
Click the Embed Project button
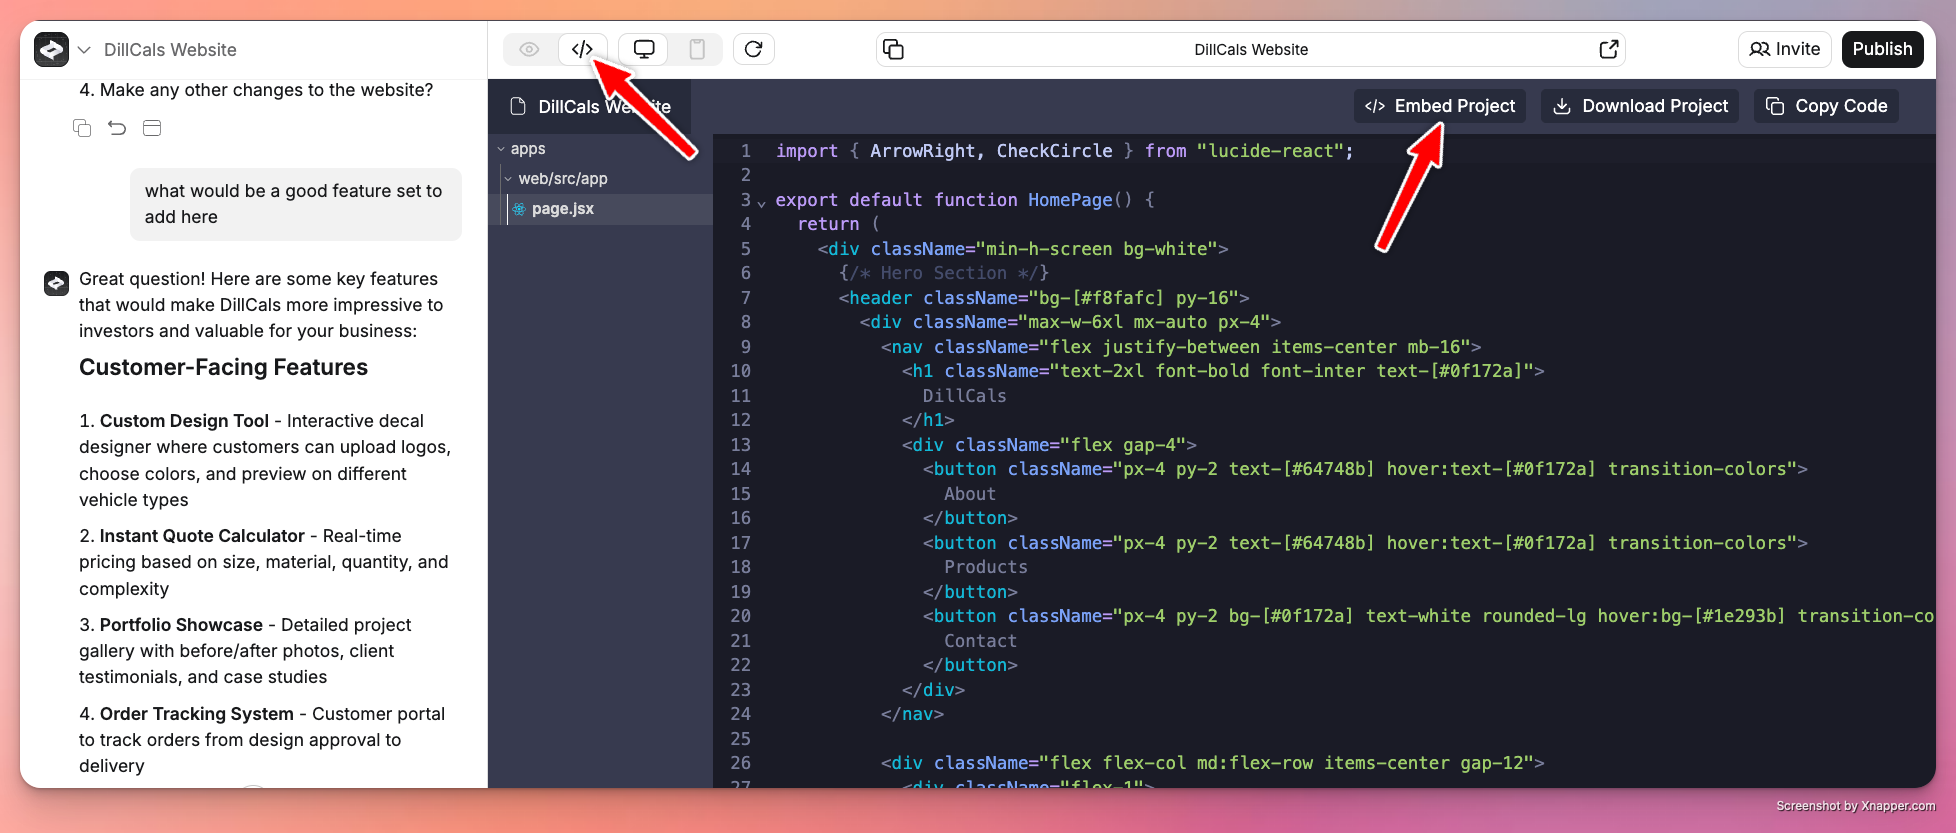1440,106
